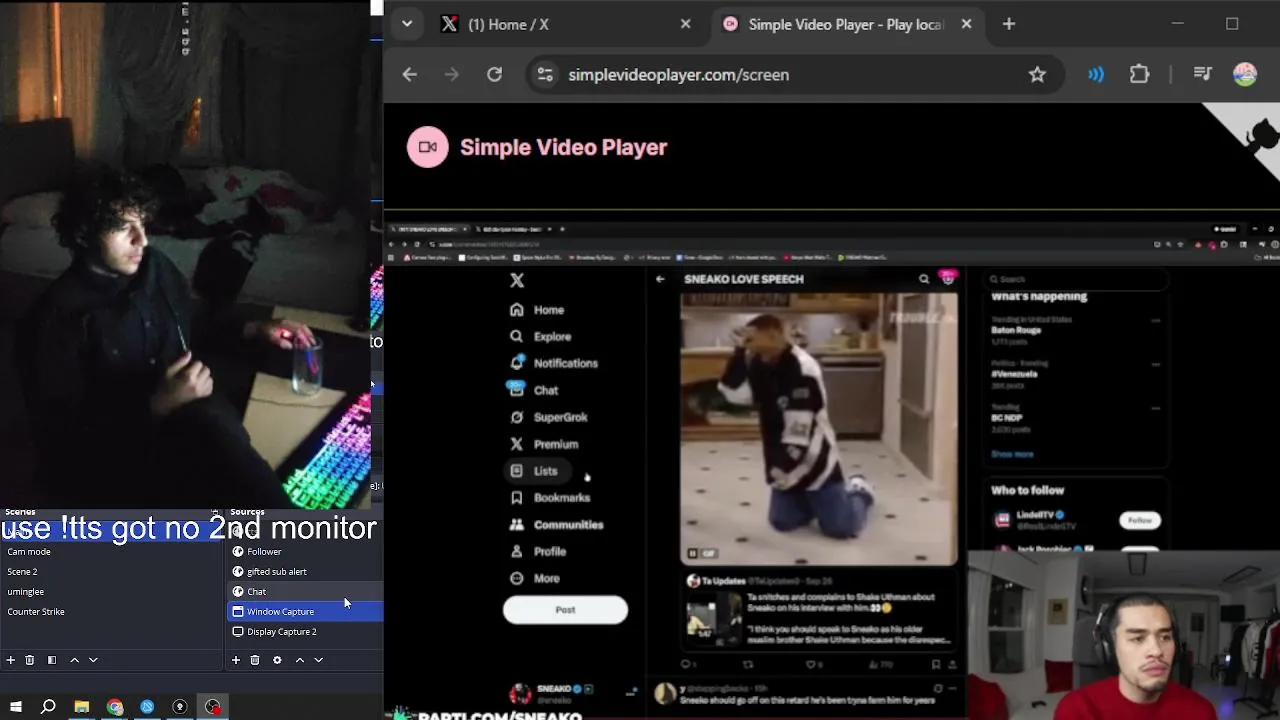Viewport: 1280px width, 720px height.
Task: Open Bookmarks in X sidebar
Action: pyautogui.click(x=550, y=498)
